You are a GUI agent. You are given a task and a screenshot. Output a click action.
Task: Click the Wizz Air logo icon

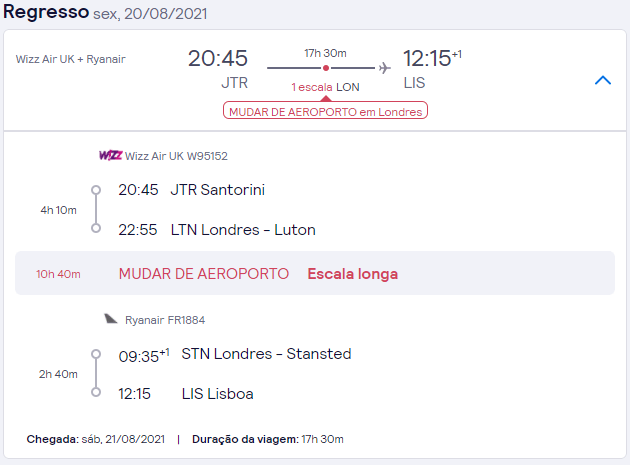pyautogui.click(x=110, y=155)
